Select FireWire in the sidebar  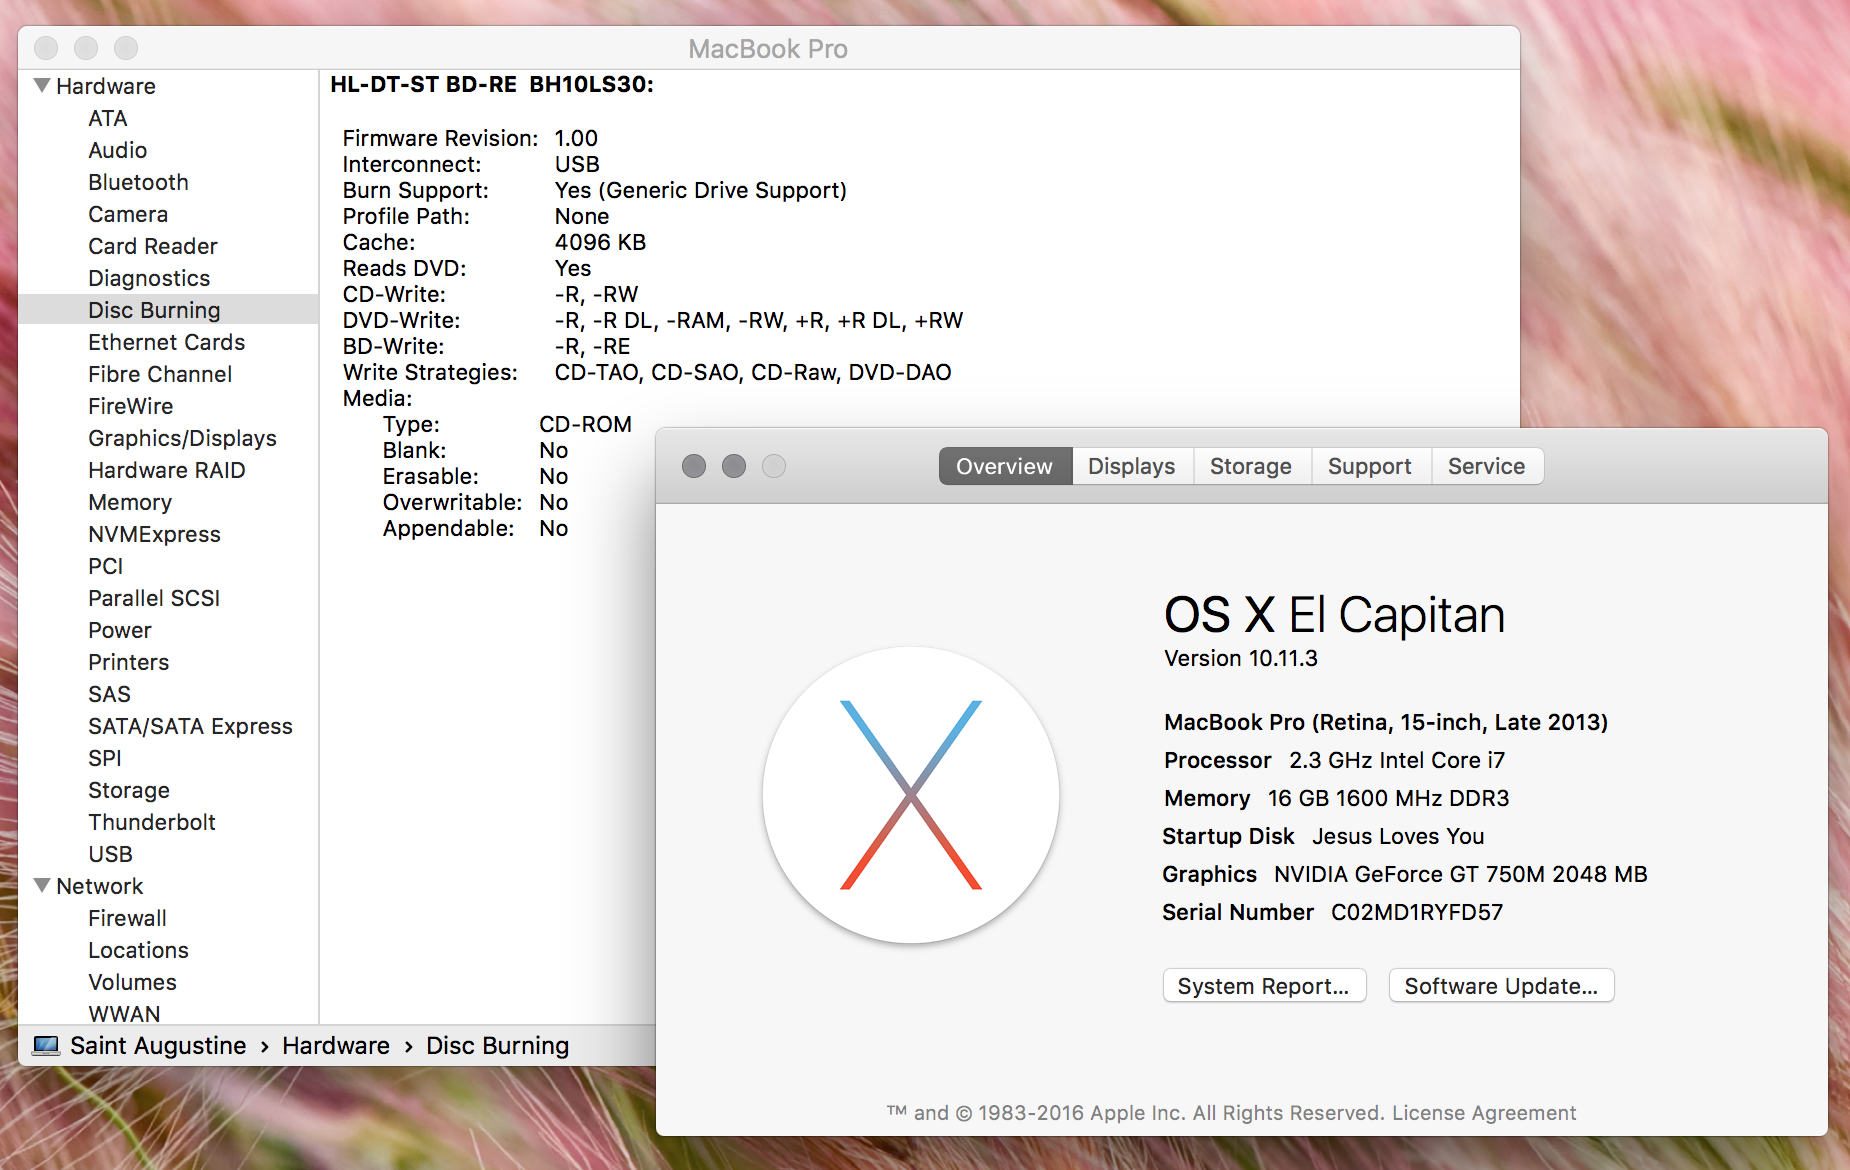click(131, 406)
